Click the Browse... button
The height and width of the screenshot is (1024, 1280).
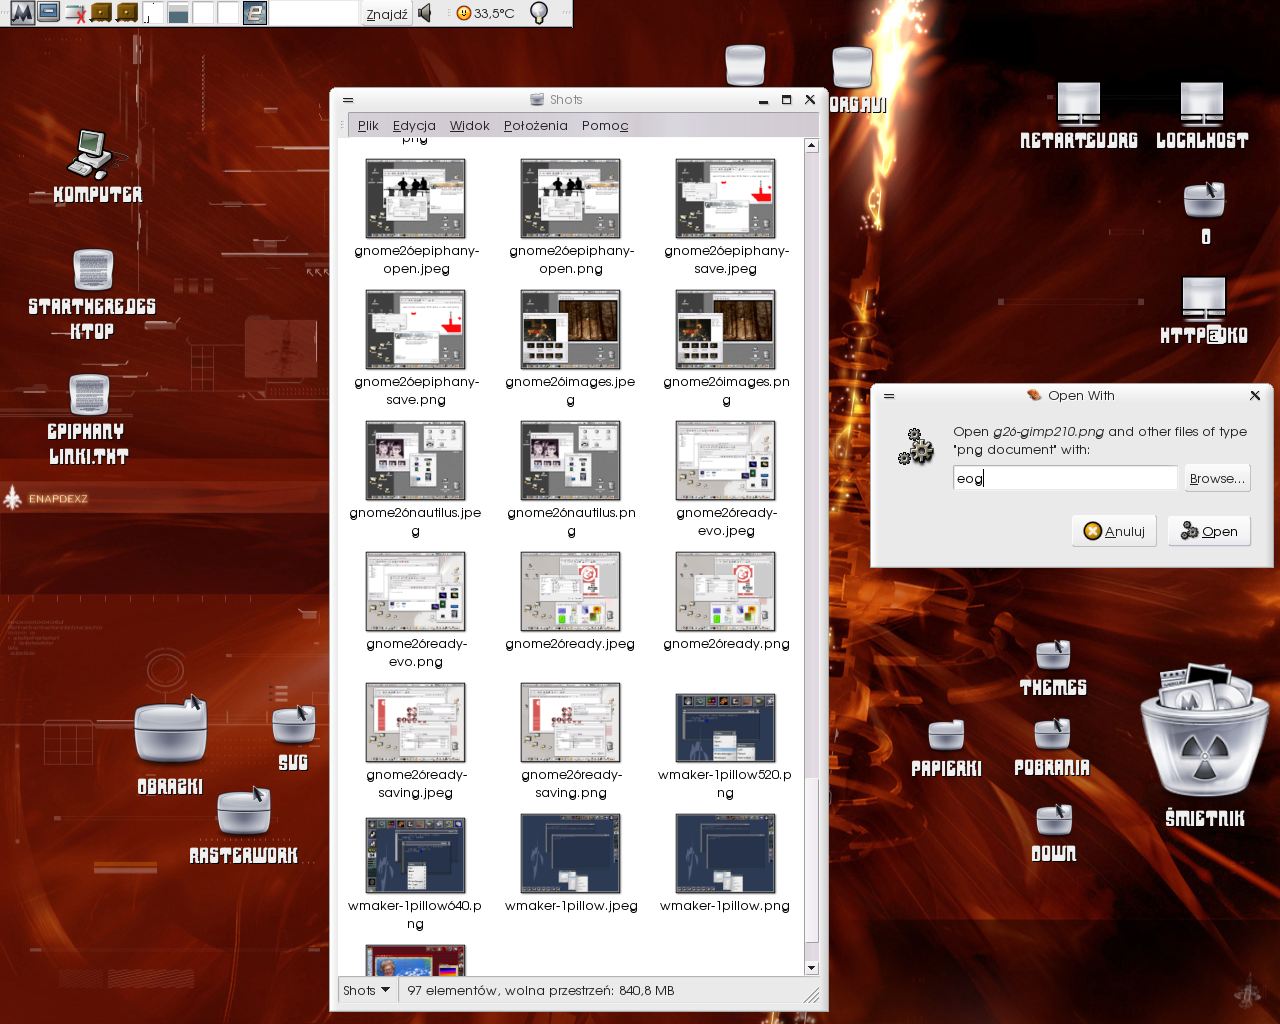pyautogui.click(x=1216, y=478)
